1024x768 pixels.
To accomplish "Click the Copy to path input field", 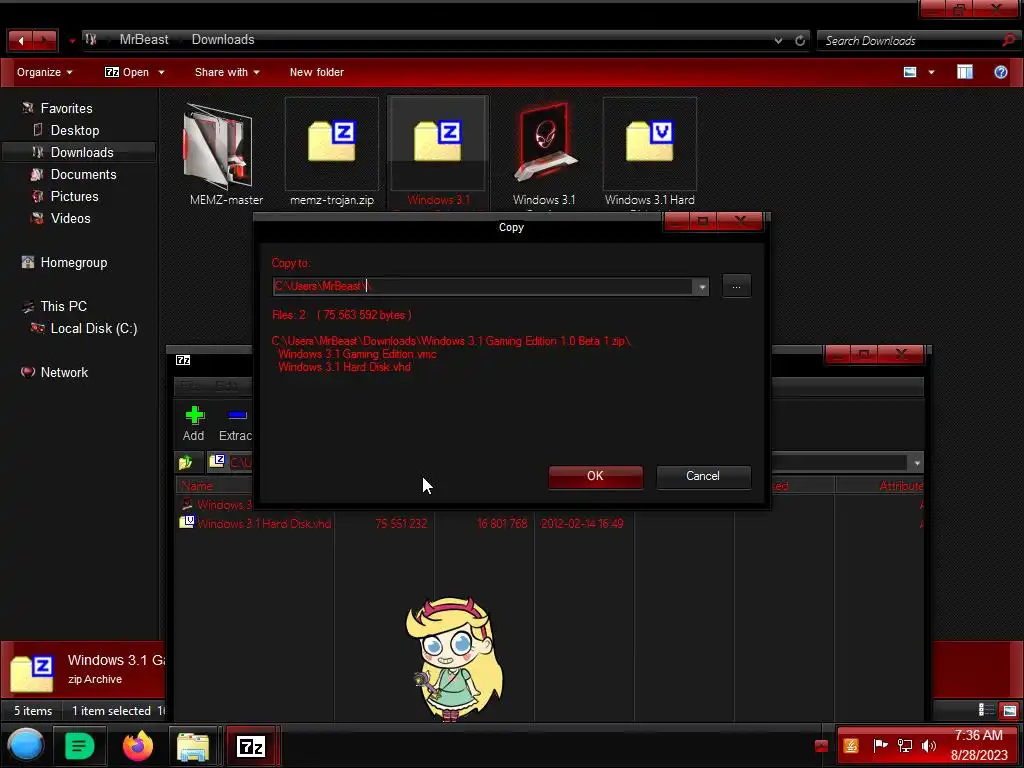I will pyautogui.click(x=483, y=286).
